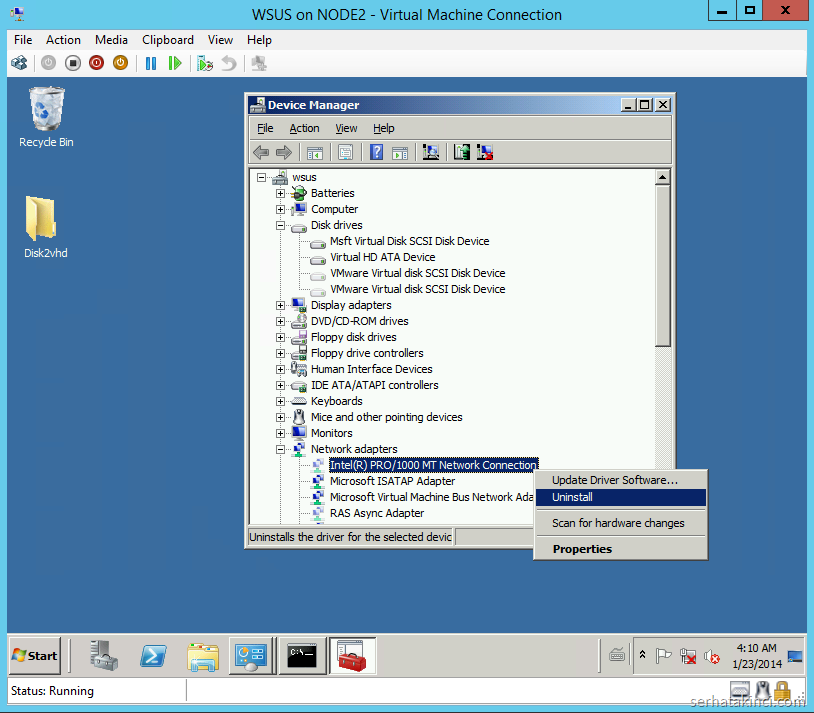Choose Update Driver Software from context menu
814x713 pixels.
pos(620,480)
